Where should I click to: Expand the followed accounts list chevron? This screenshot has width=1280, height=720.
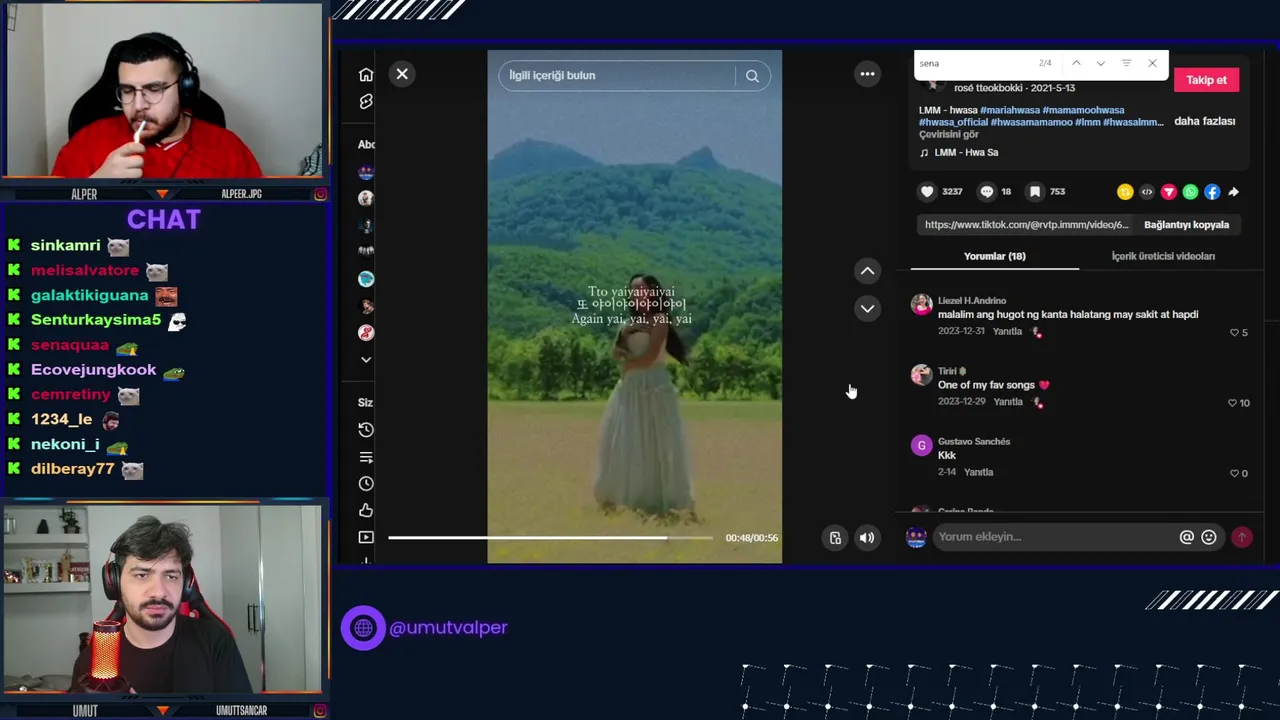pyautogui.click(x=366, y=360)
